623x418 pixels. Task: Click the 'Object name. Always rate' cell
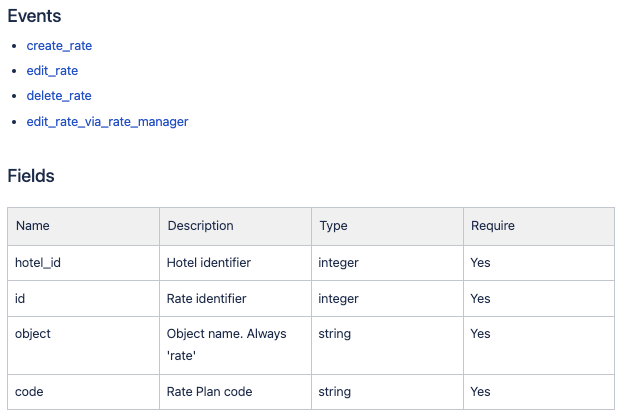pyautogui.click(x=235, y=345)
